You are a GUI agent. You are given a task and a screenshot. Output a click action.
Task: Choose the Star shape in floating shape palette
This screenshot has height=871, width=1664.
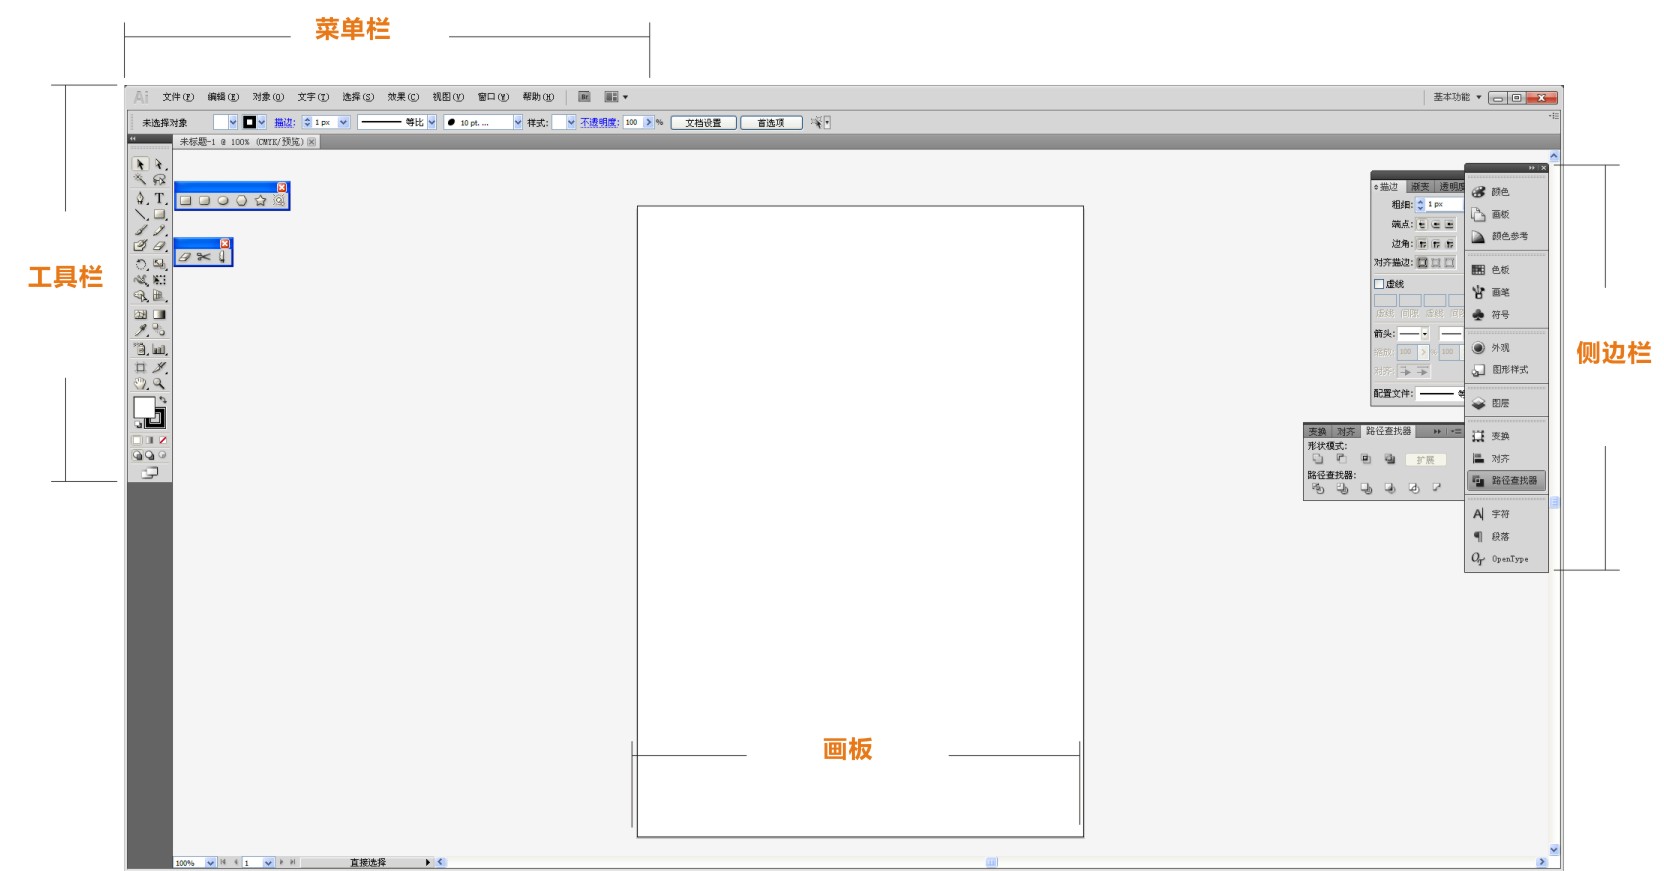pyautogui.click(x=260, y=201)
